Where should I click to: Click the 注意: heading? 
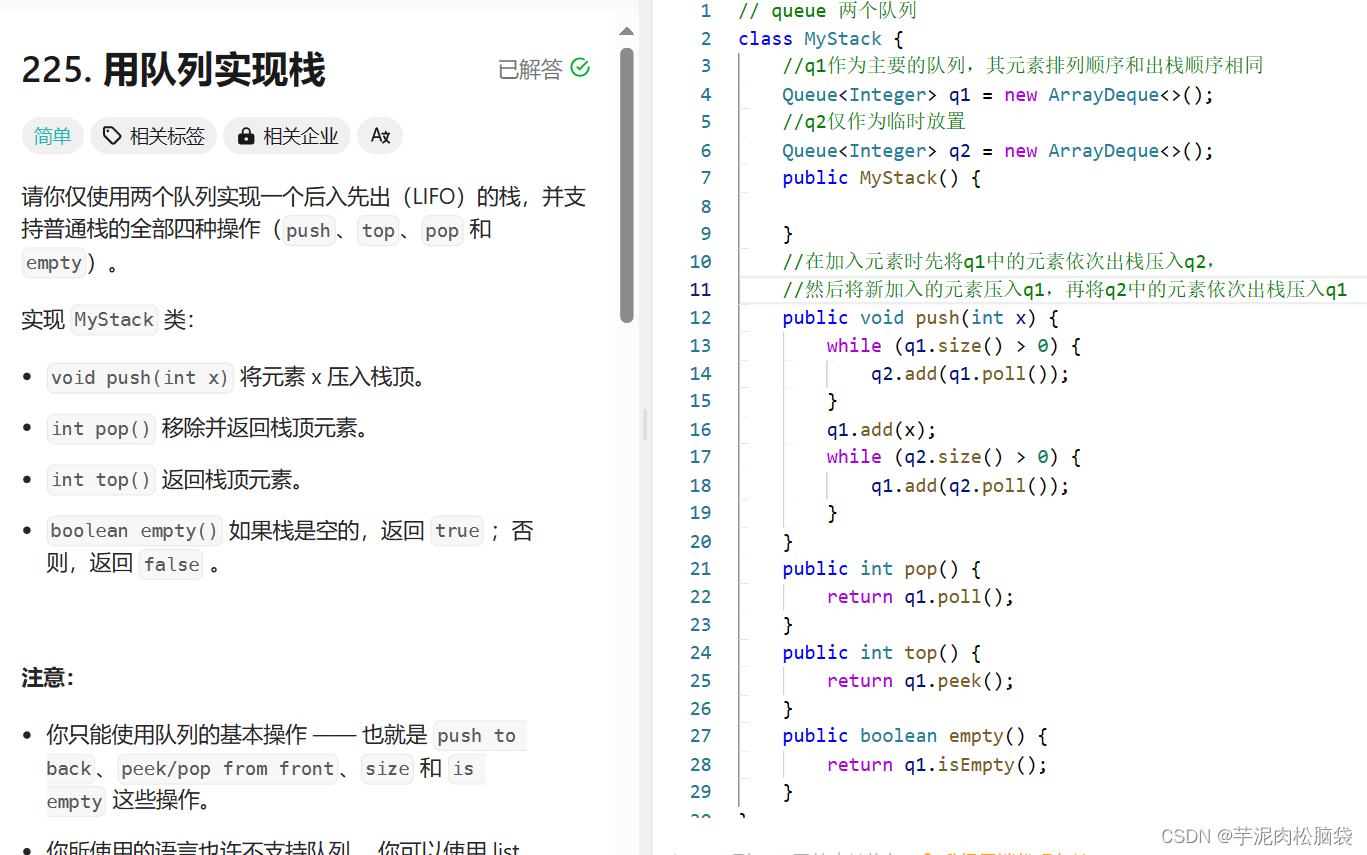click(48, 678)
